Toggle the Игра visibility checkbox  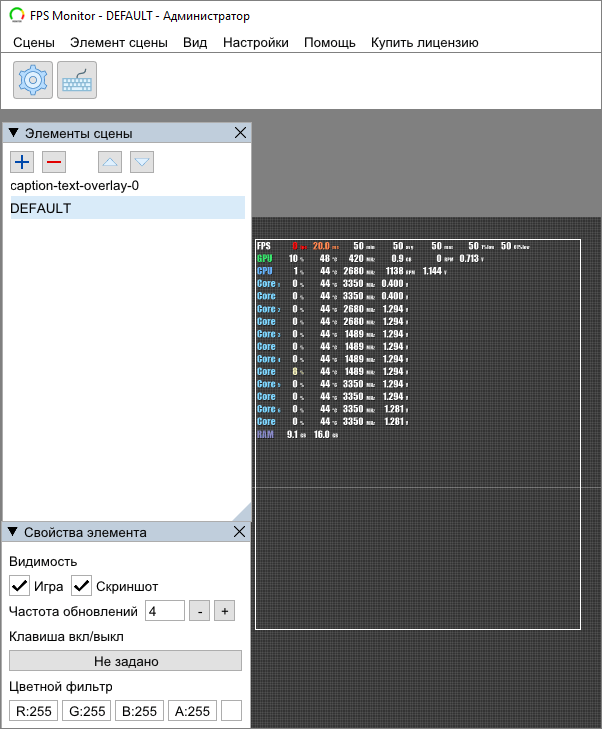20,586
